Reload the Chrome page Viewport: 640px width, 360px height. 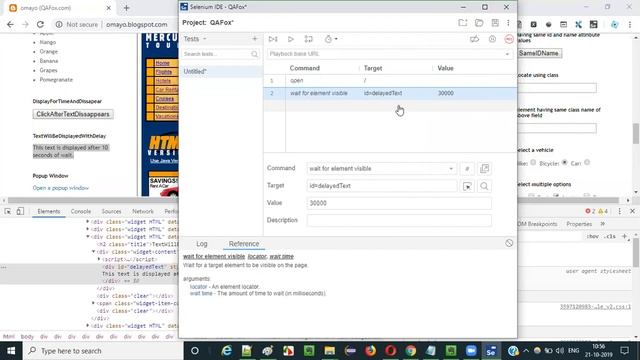point(40,24)
